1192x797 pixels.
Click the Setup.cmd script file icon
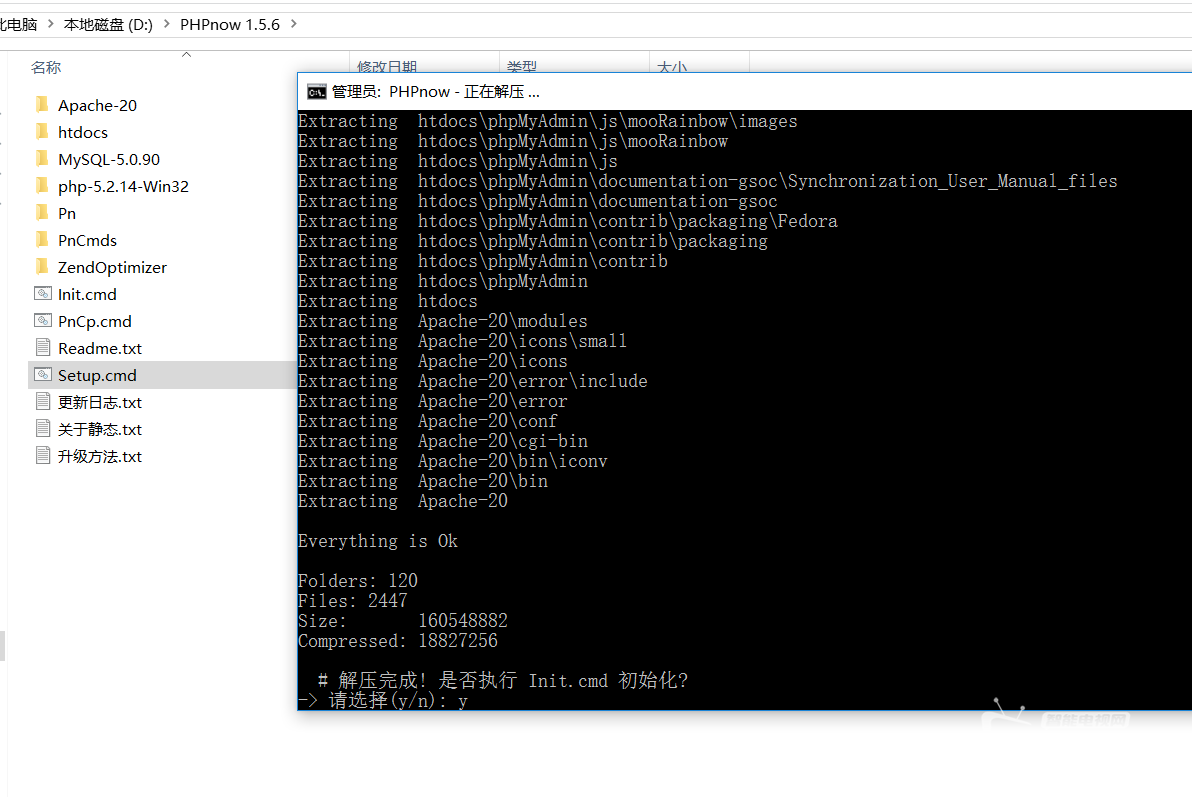[43, 374]
